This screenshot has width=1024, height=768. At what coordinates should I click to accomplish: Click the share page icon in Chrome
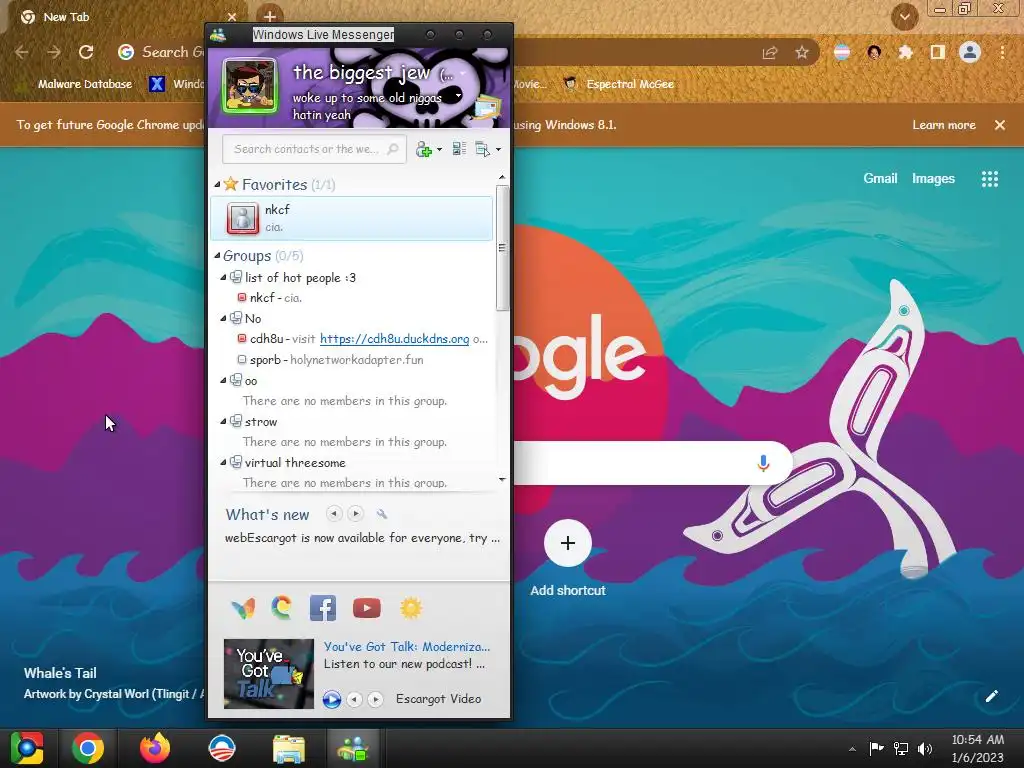770,52
